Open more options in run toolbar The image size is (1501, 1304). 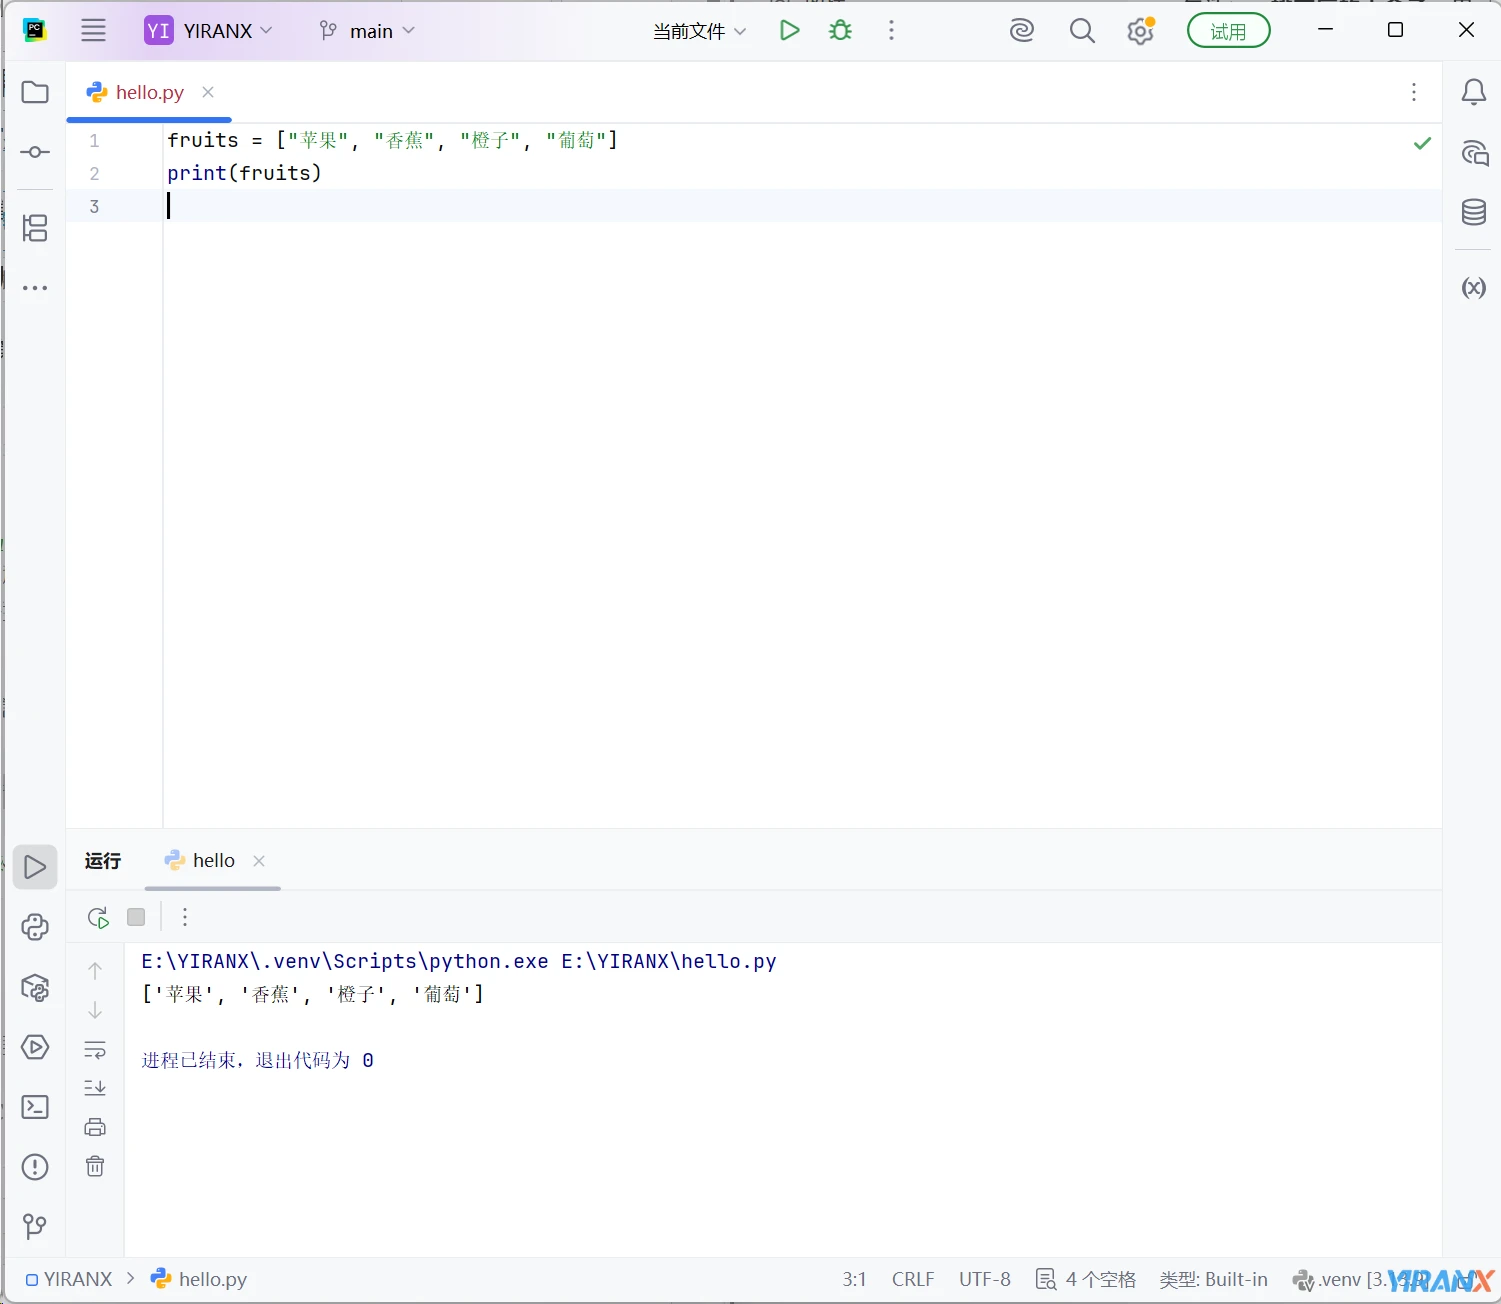[185, 917]
